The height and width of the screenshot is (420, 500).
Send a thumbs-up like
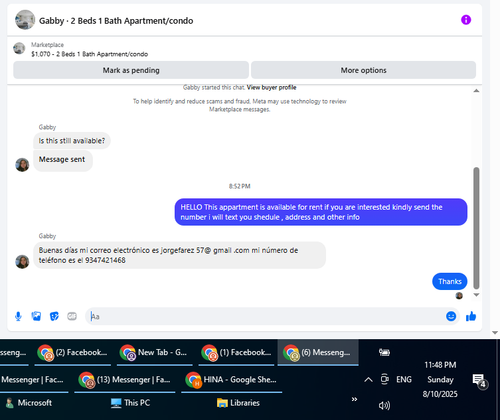click(x=471, y=316)
